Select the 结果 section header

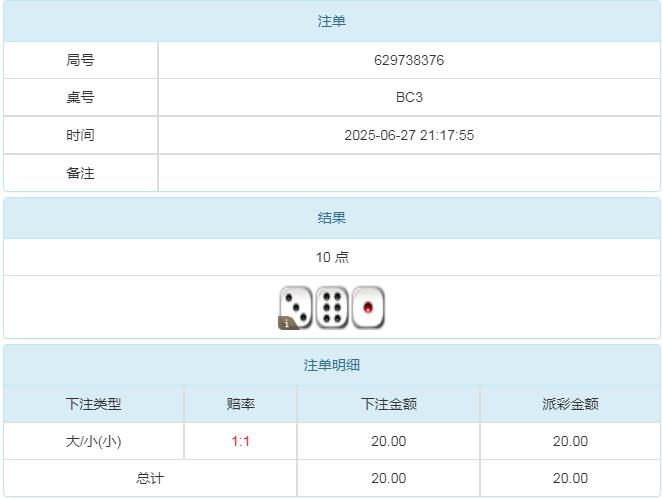332,218
